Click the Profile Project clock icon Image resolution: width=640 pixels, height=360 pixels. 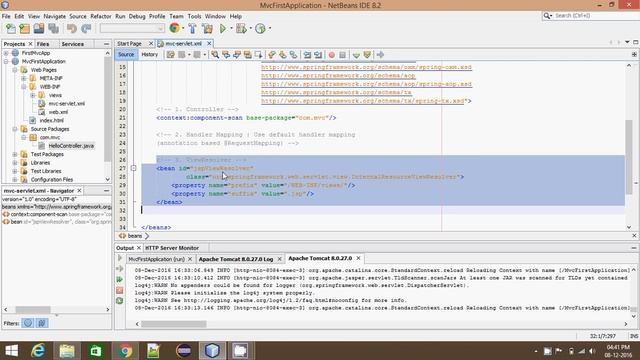tap(260, 29)
